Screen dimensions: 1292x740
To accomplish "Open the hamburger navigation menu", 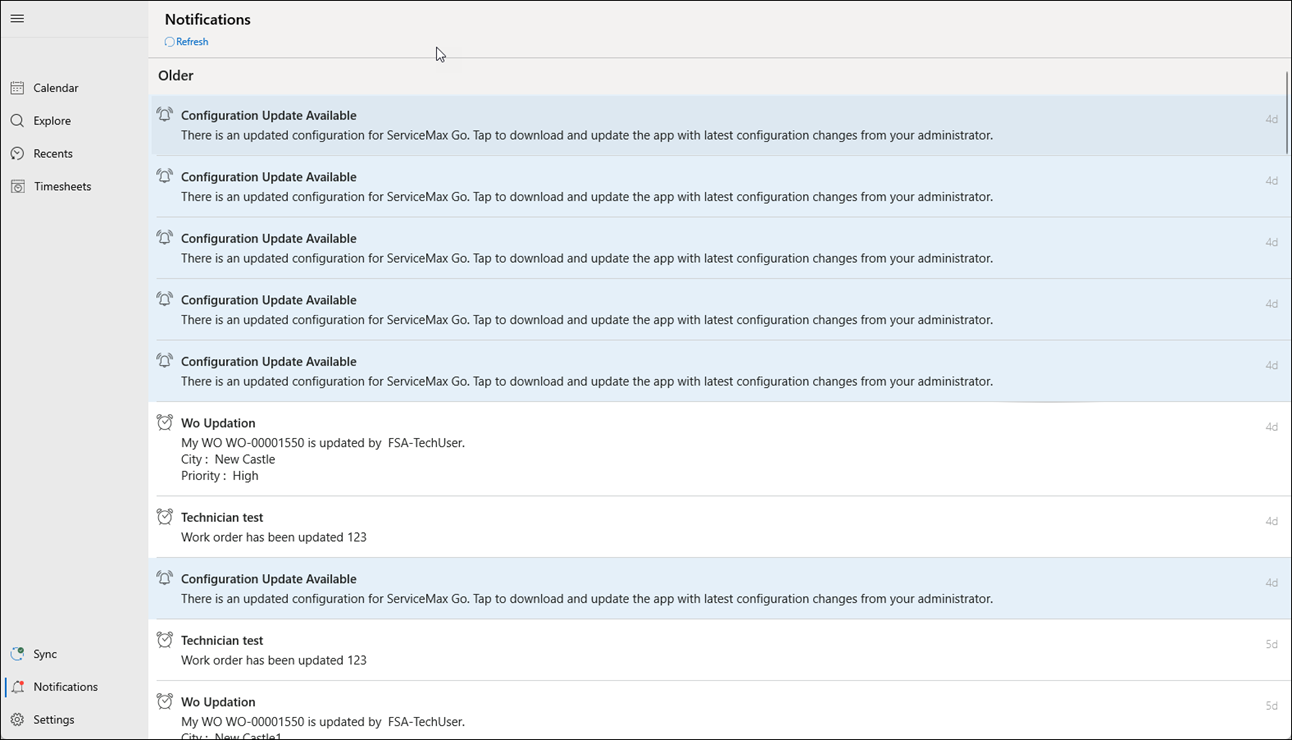I will [x=17, y=19].
